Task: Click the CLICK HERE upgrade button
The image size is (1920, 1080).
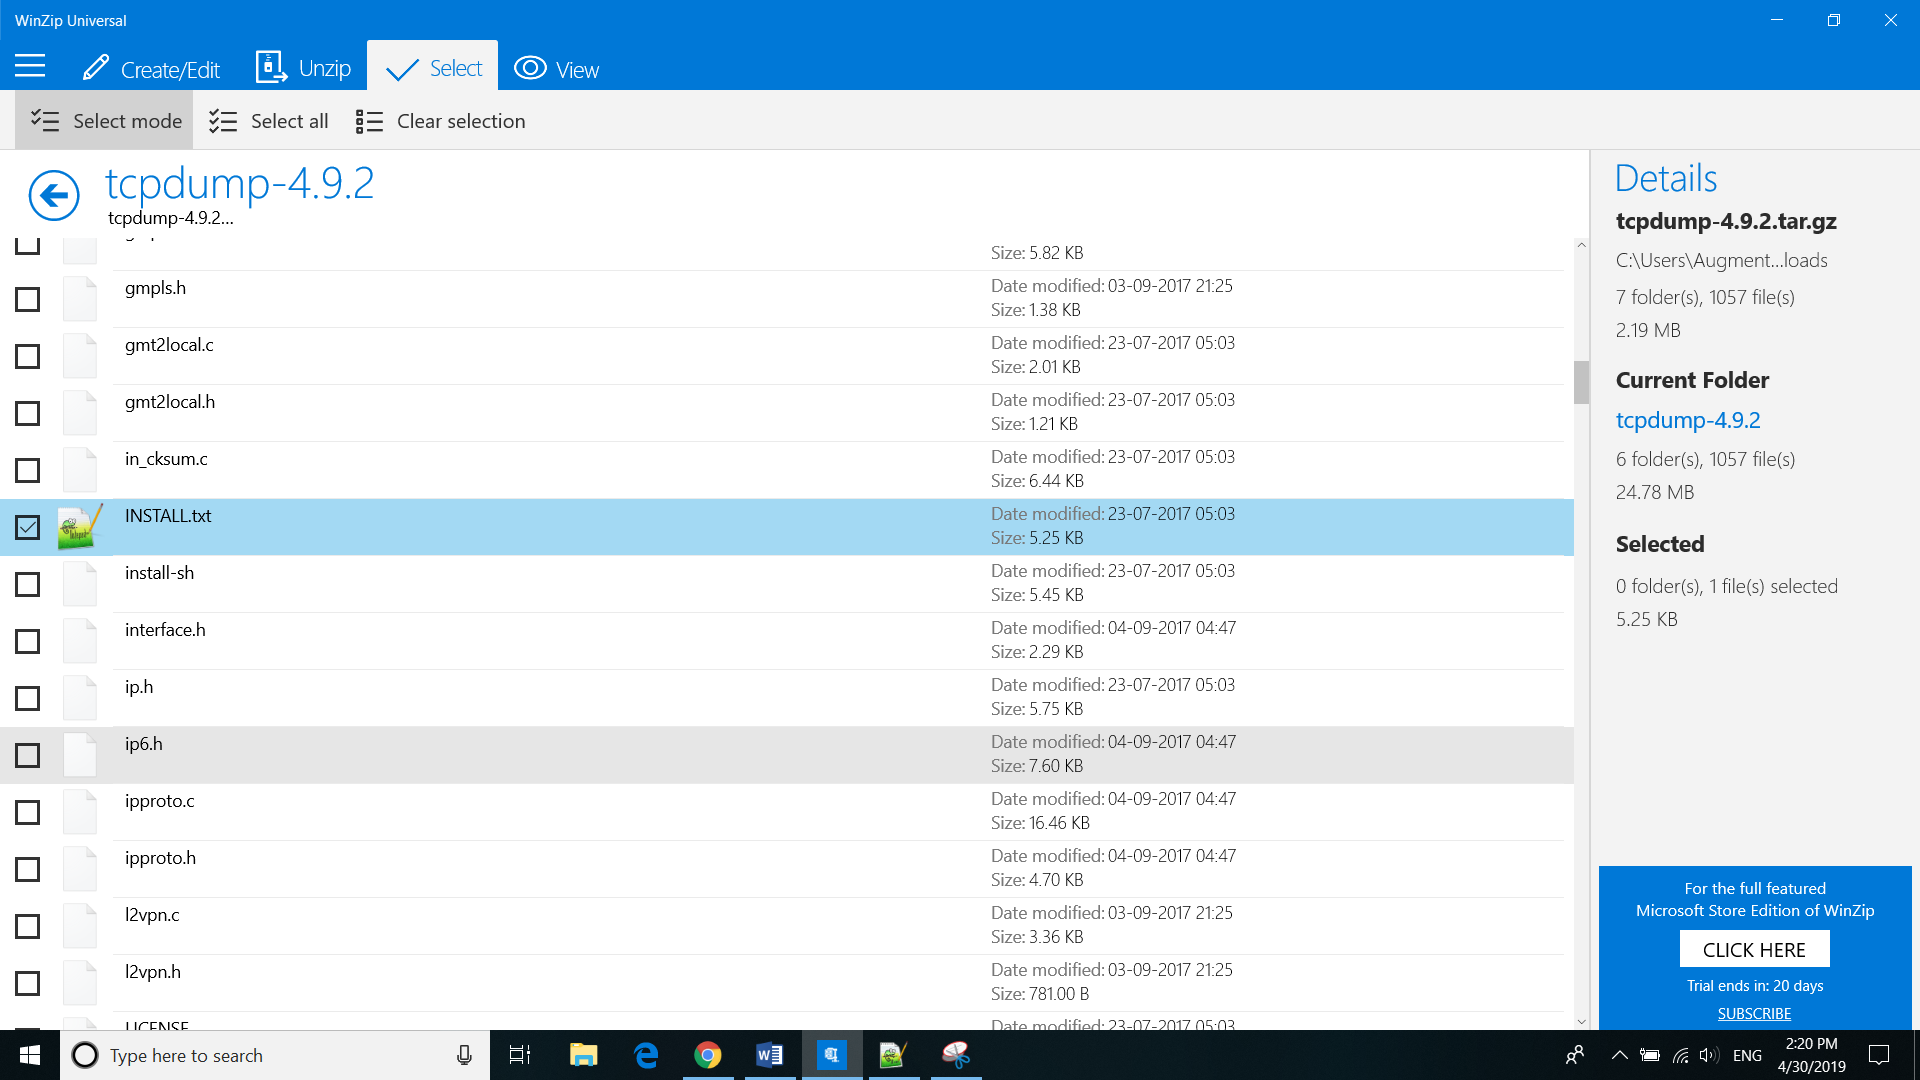Action: (1754, 949)
